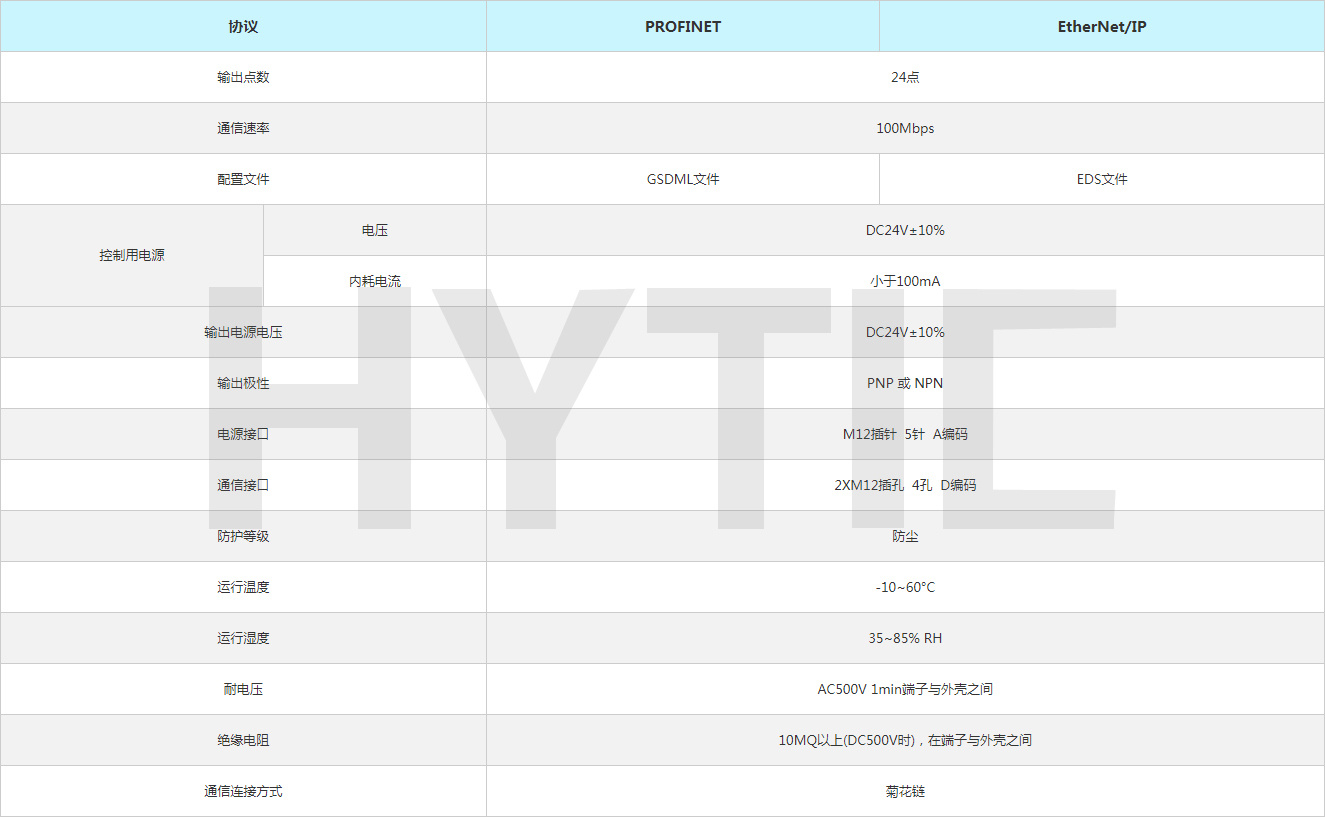Click the 输出电源电压 row label
Screen dimensions: 1325x817
pos(243,332)
